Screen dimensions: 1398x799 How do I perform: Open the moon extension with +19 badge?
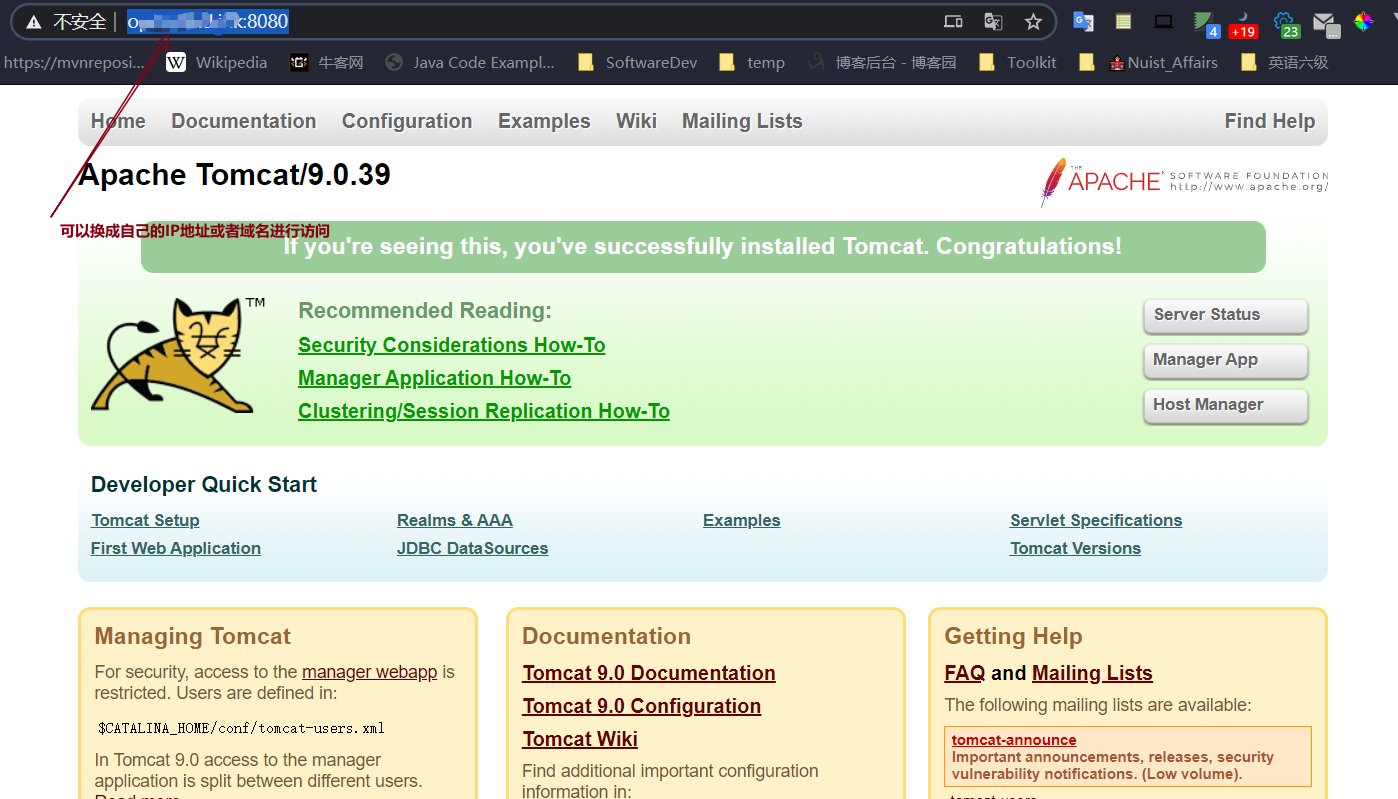coord(1243,24)
